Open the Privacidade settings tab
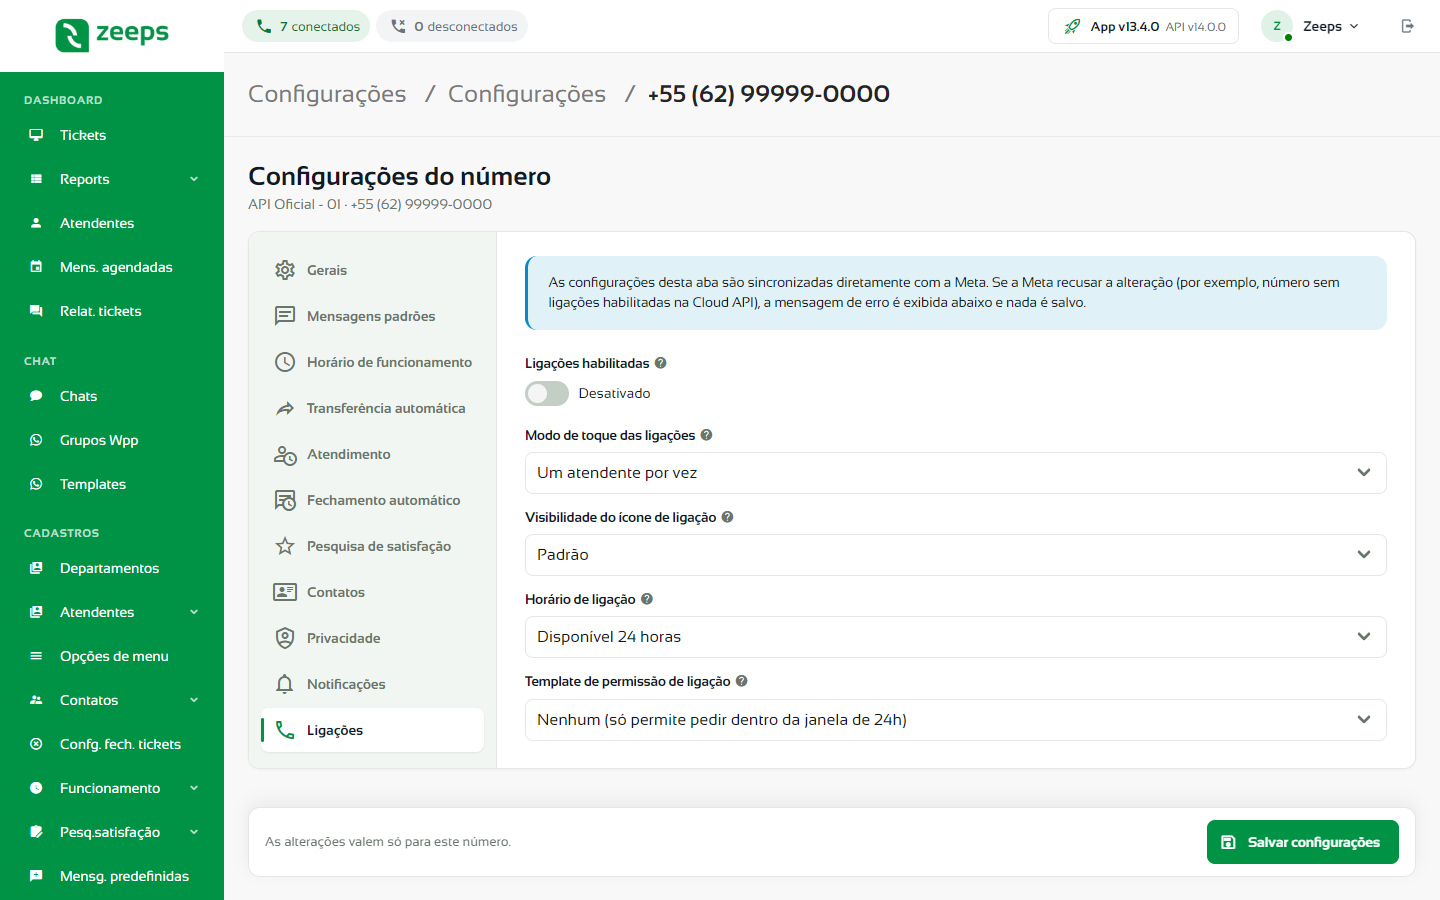1440x900 pixels. tap(372, 638)
